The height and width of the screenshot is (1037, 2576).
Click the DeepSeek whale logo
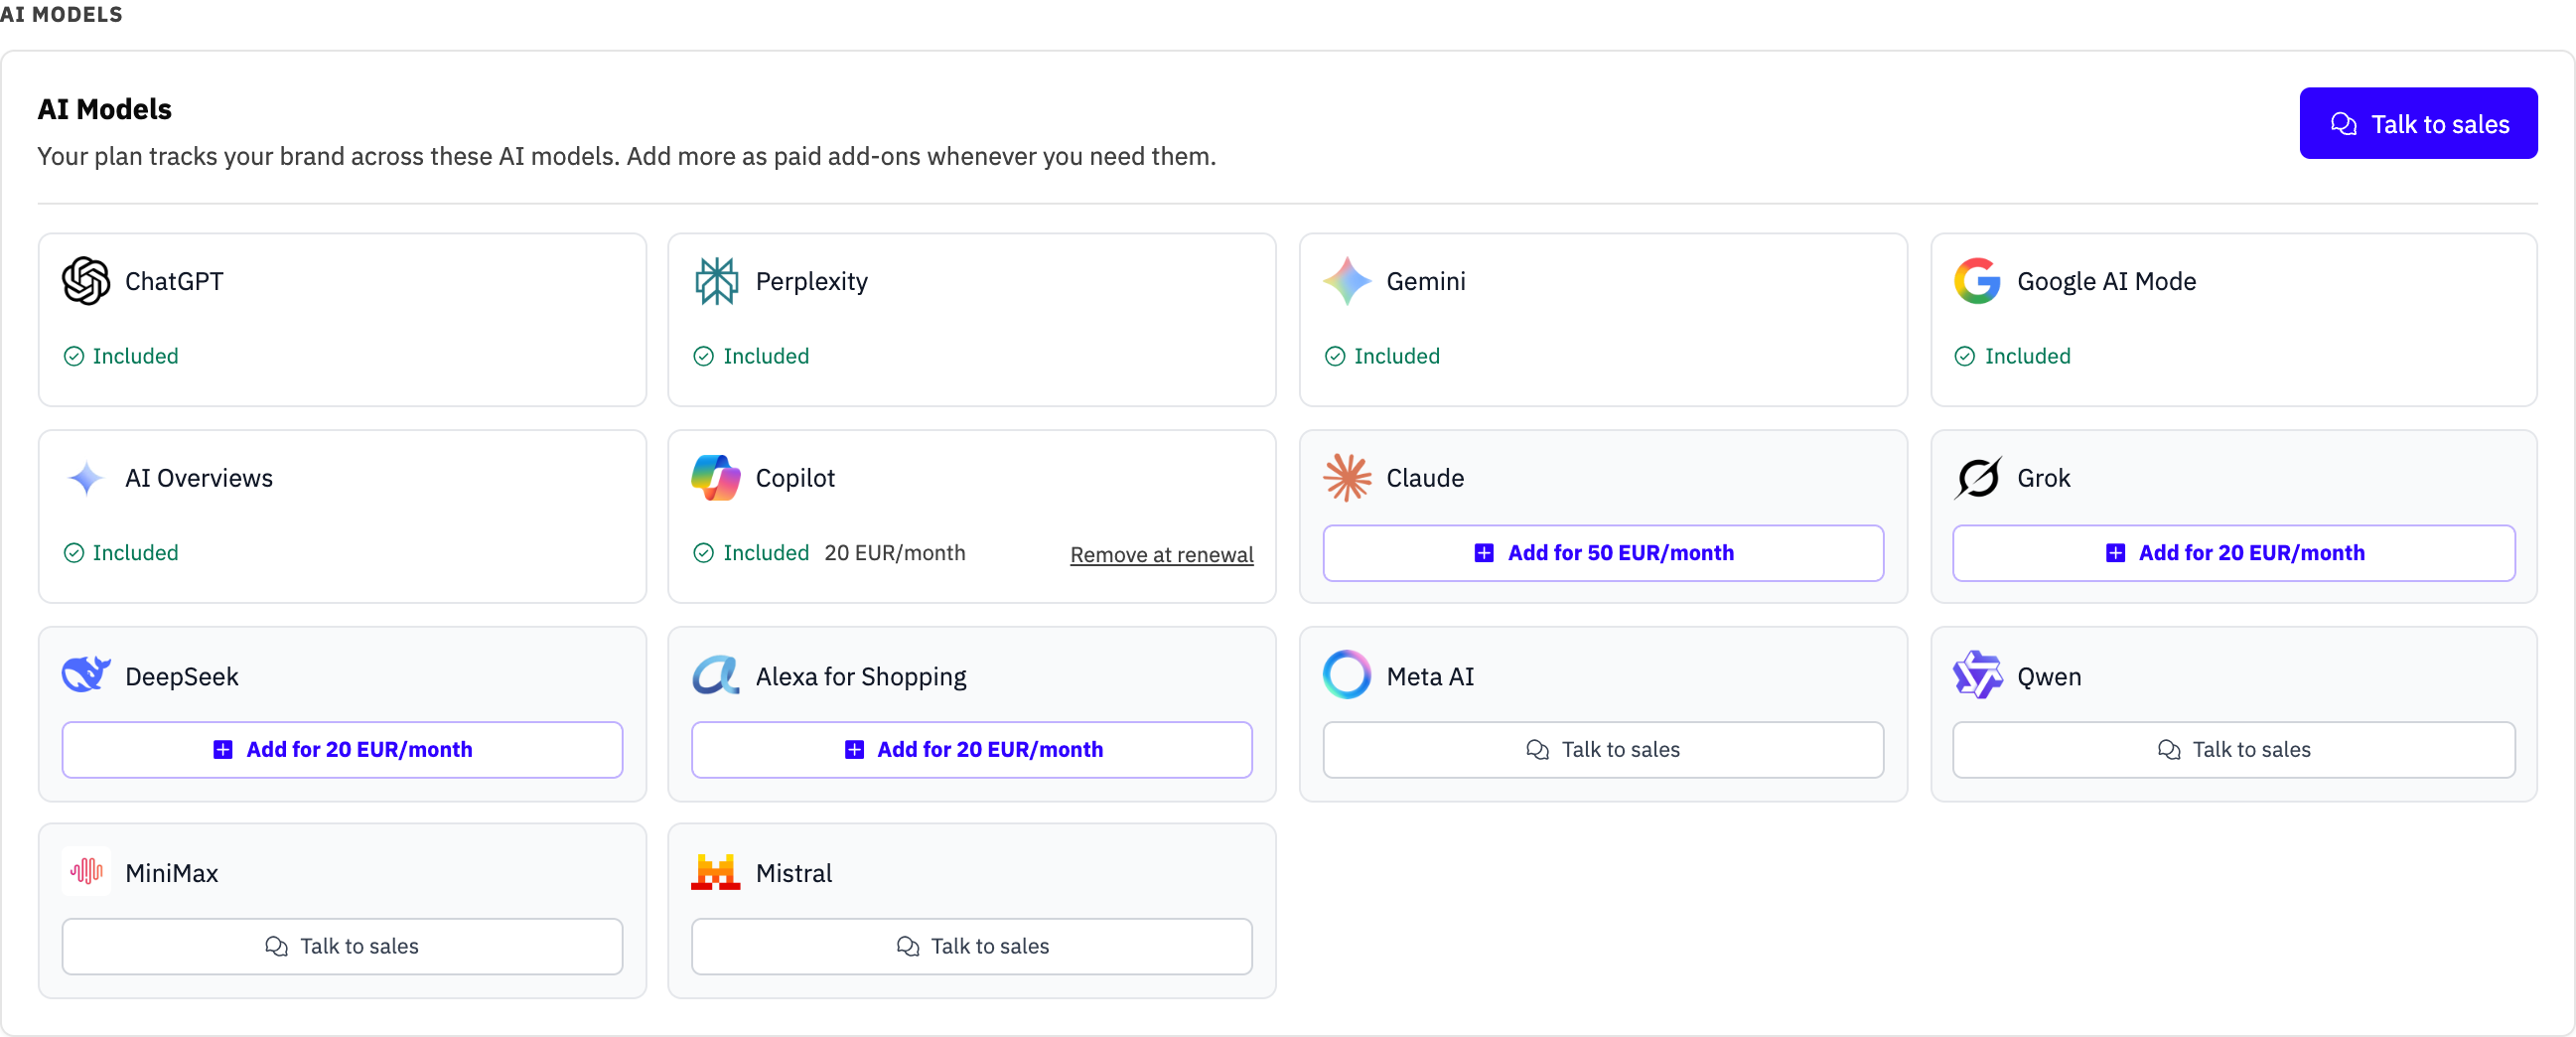(x=86, y=675)
